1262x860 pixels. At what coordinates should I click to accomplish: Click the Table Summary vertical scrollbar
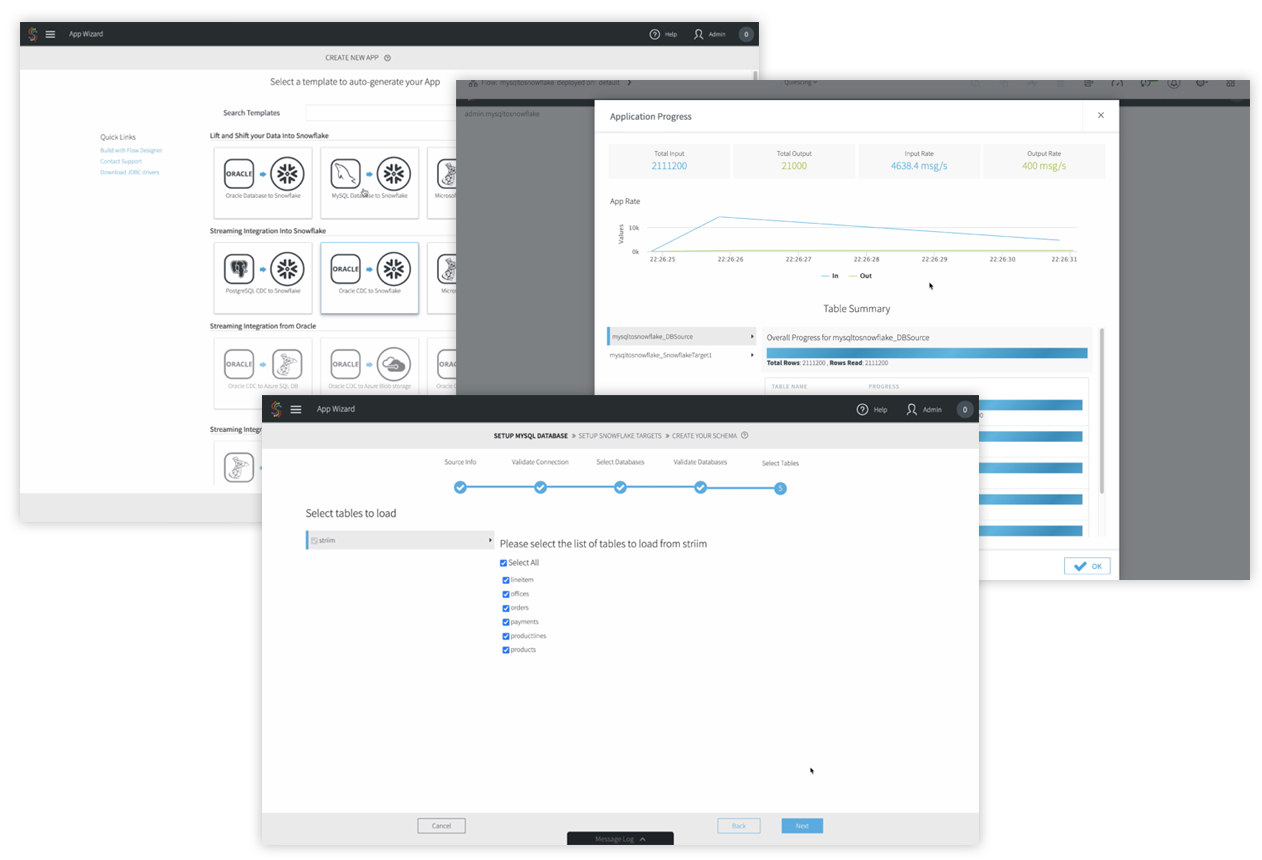(1102, 410)
